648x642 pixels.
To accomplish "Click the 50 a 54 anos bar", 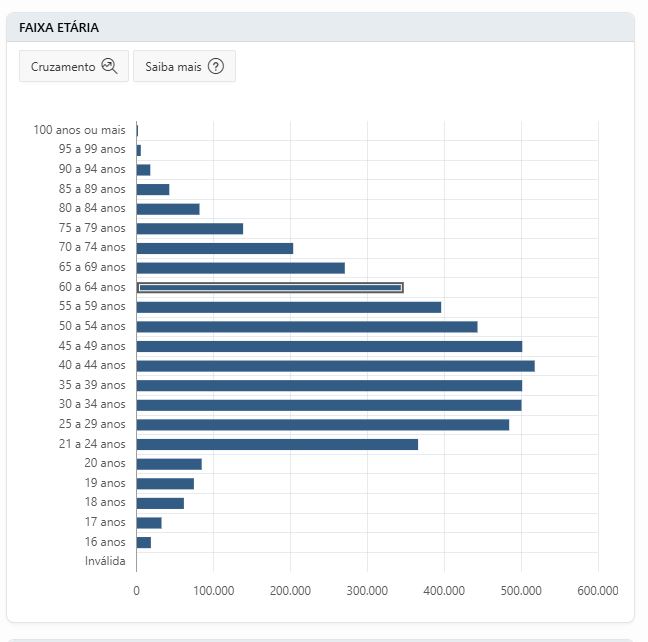I will tap(307, 327).
